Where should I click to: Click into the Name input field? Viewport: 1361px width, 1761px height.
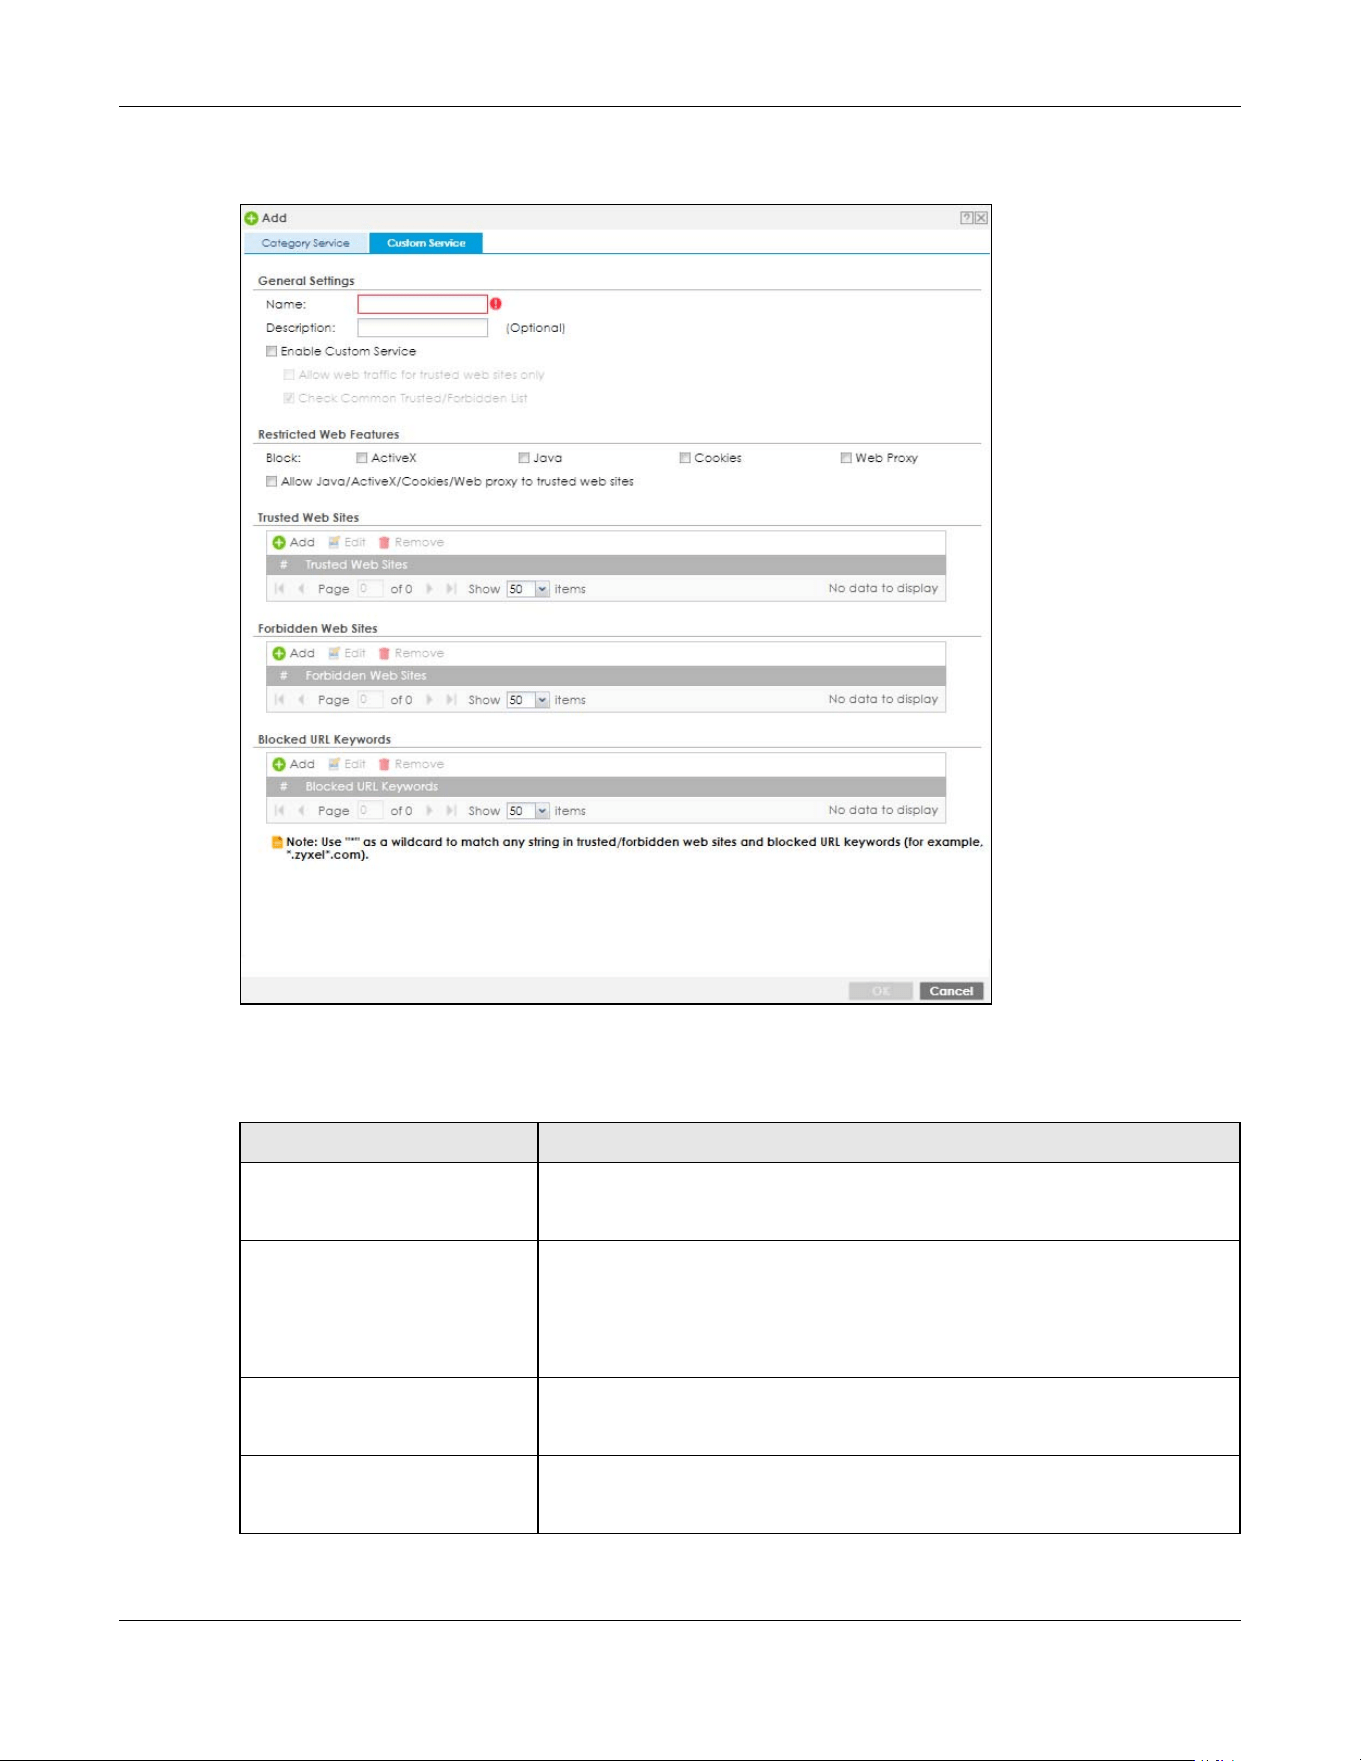click(x=422, y=304)
